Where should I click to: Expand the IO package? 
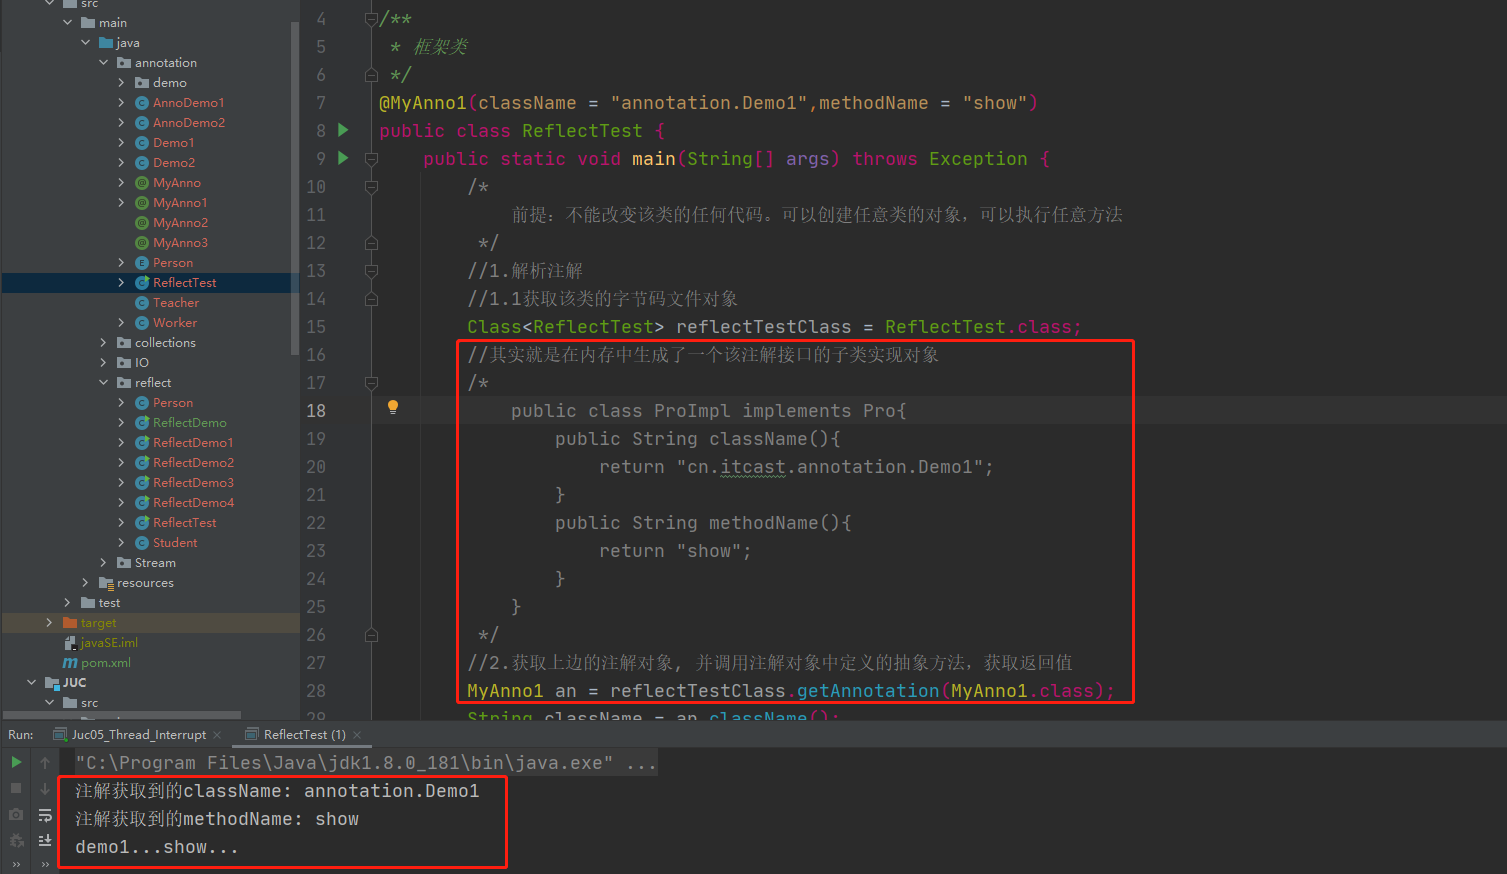(103, 362)
